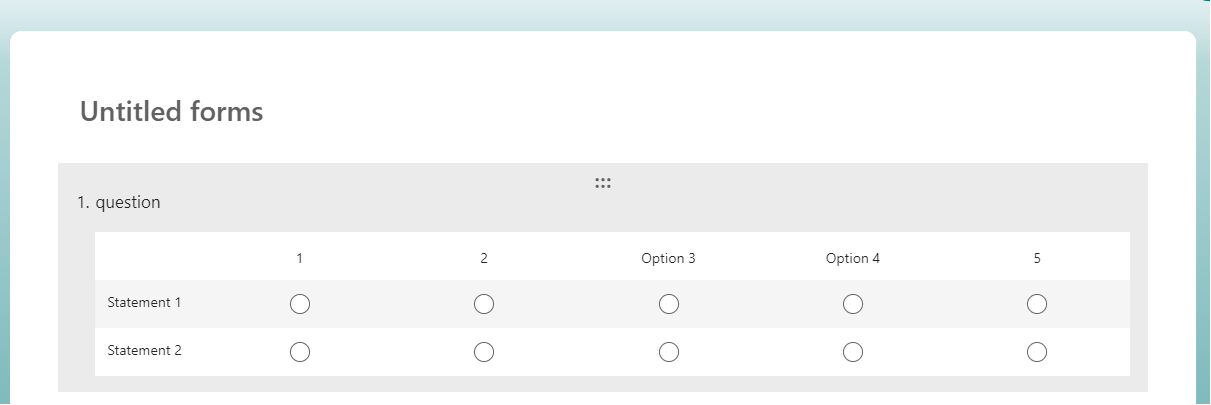Select rating 1 for Statement 1

(x=300, y=304)
